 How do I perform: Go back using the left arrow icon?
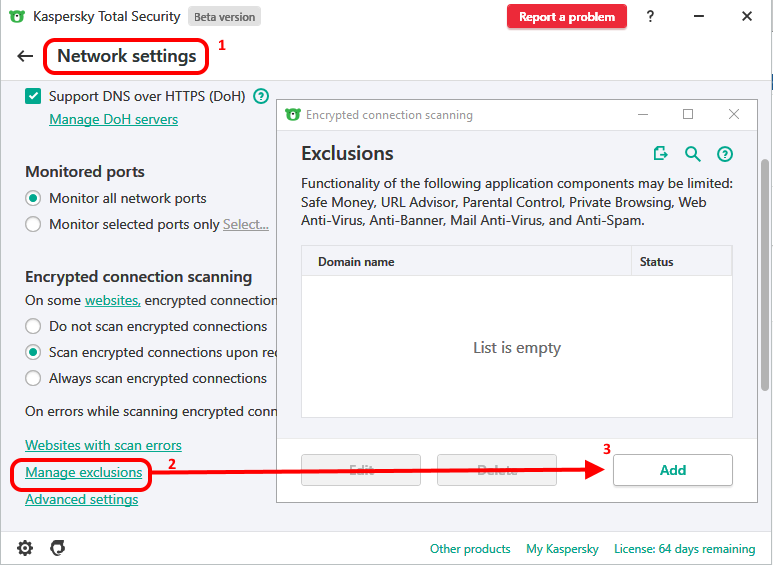[x=25, y=56]
